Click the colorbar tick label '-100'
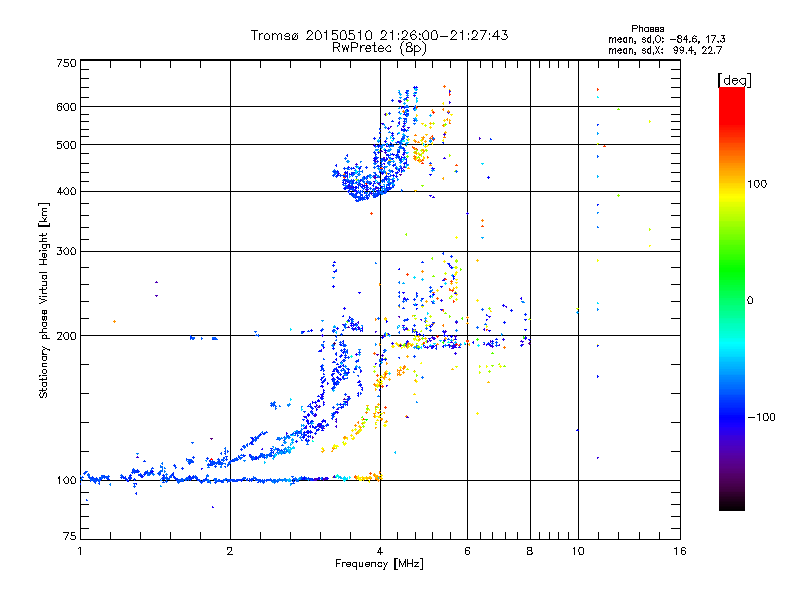 (761, 417)
